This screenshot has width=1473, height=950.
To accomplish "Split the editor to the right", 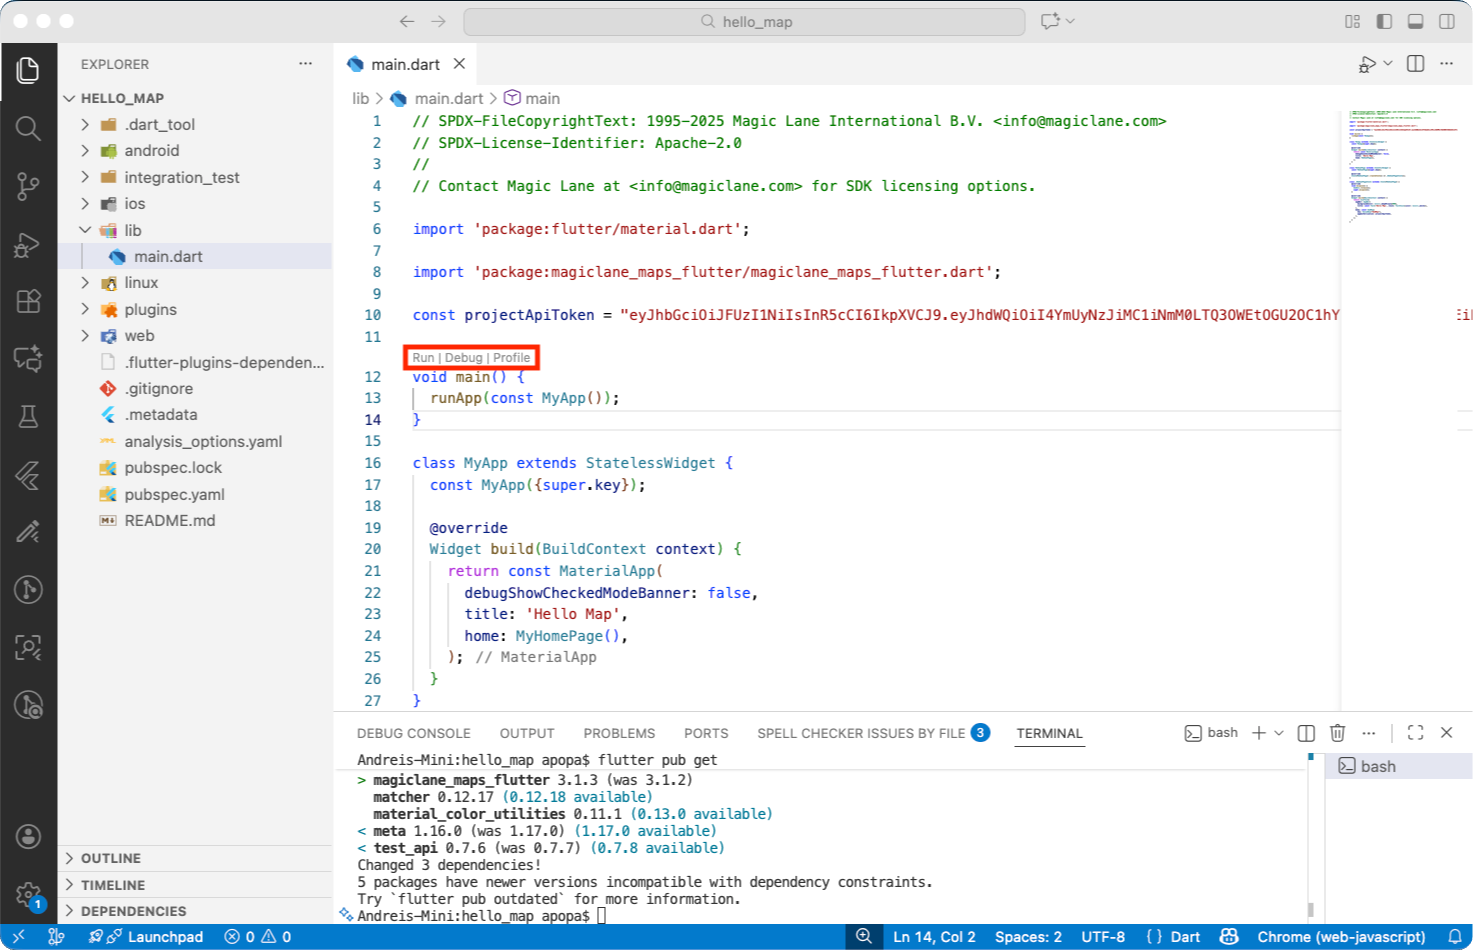I will coord(1415,64).
